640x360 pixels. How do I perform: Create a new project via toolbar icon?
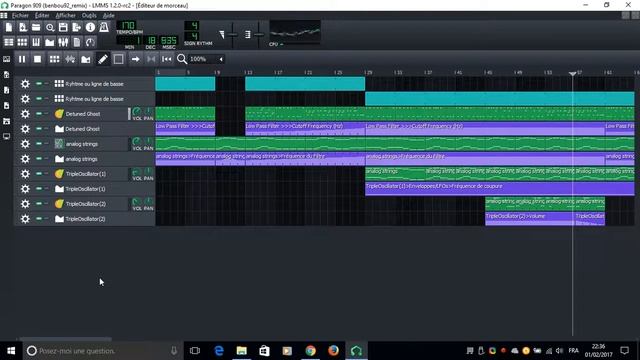coord(9,27)
